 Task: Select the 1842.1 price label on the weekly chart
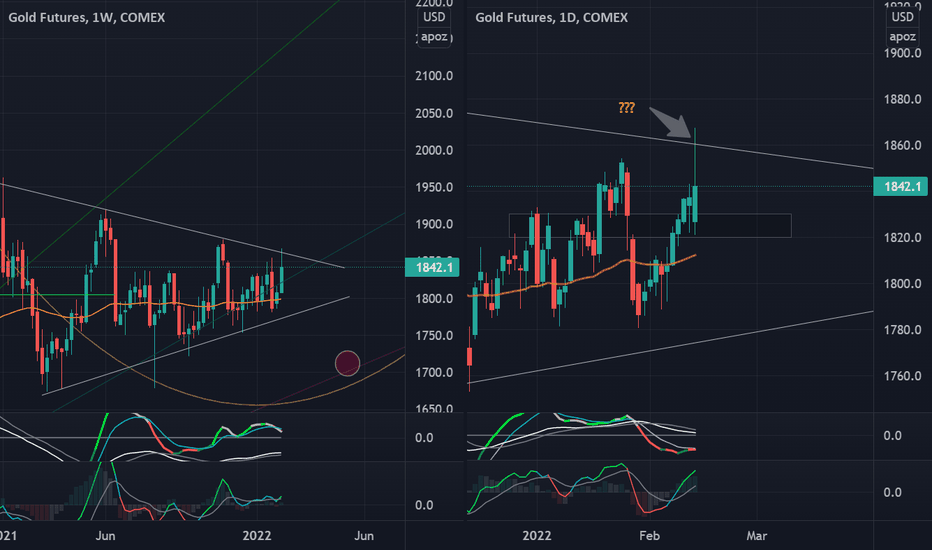click(x=432, y=268)
